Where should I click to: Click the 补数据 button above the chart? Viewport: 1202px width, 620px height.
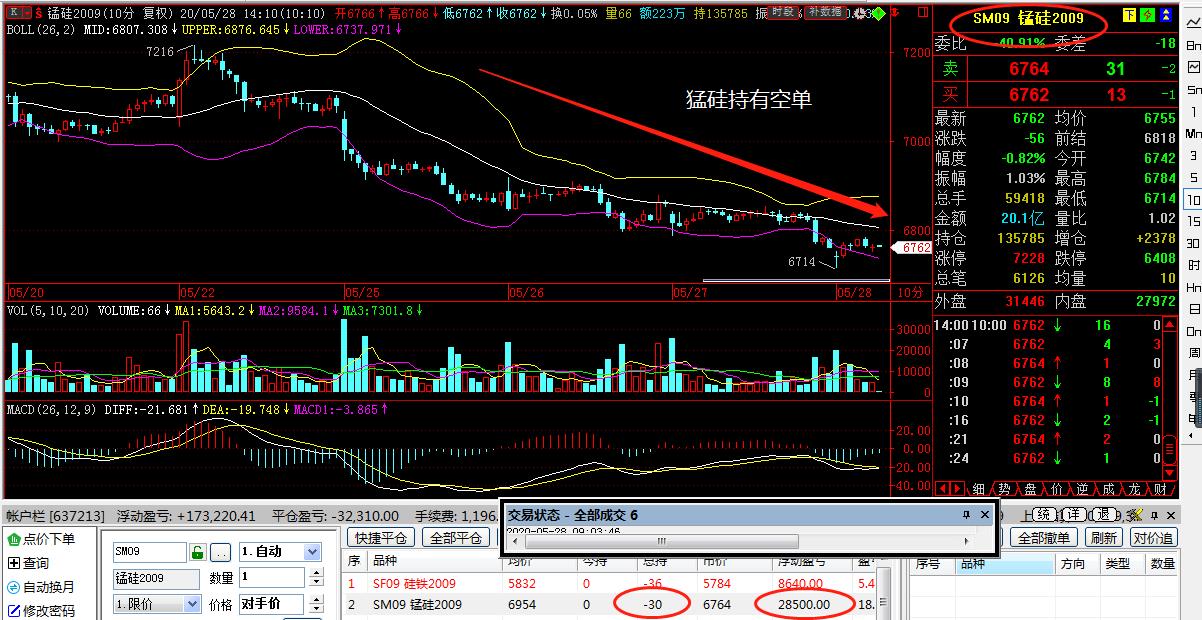coord(825,12)
